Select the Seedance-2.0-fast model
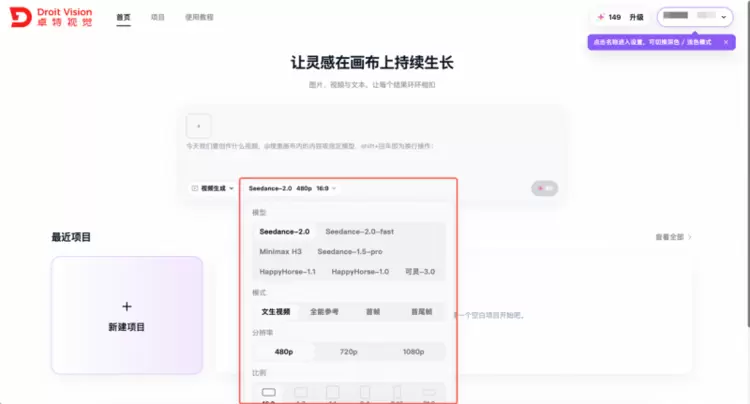Screen dimensions: 750x404 tap(360, 231)
